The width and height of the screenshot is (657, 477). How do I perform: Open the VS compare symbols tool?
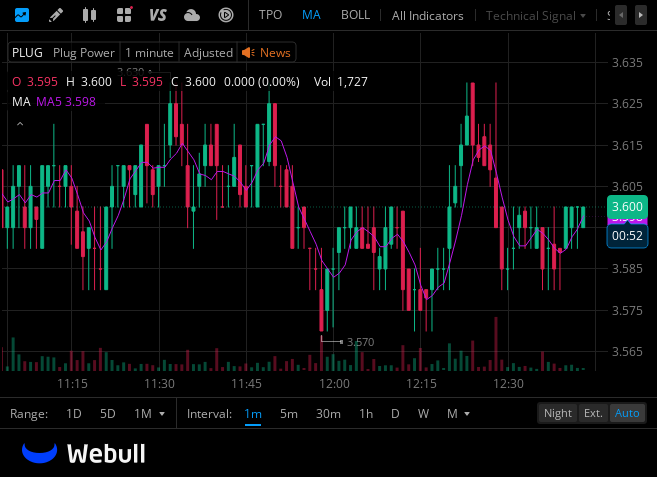158,16
